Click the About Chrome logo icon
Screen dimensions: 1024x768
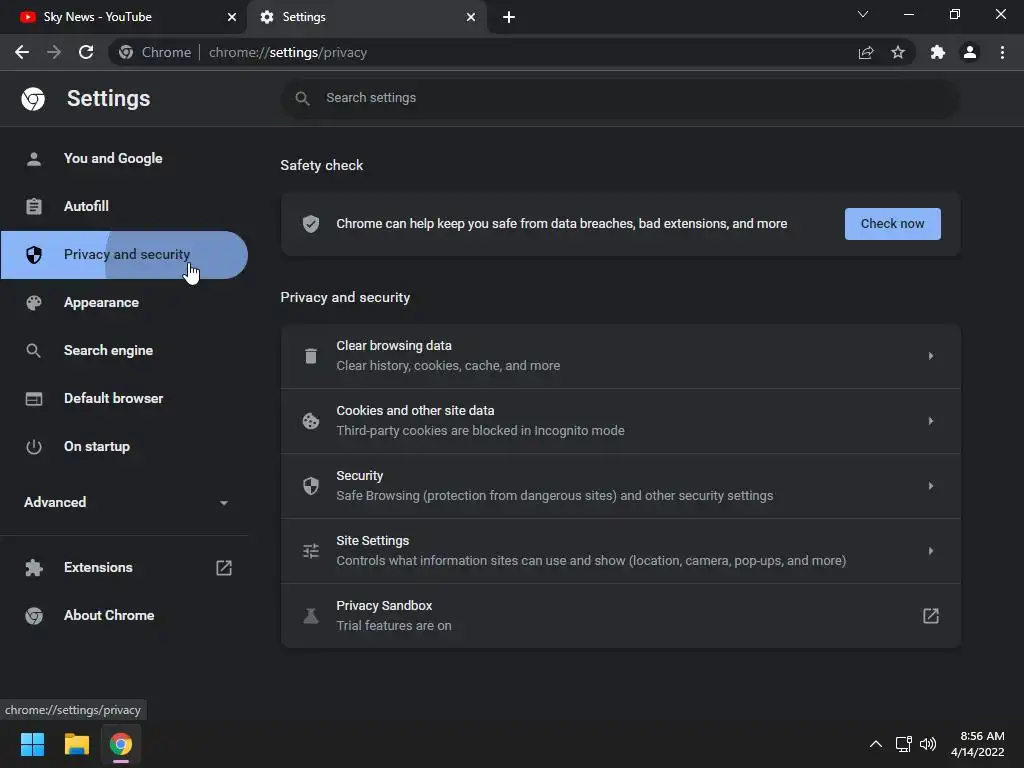click(x=34, y=615)
